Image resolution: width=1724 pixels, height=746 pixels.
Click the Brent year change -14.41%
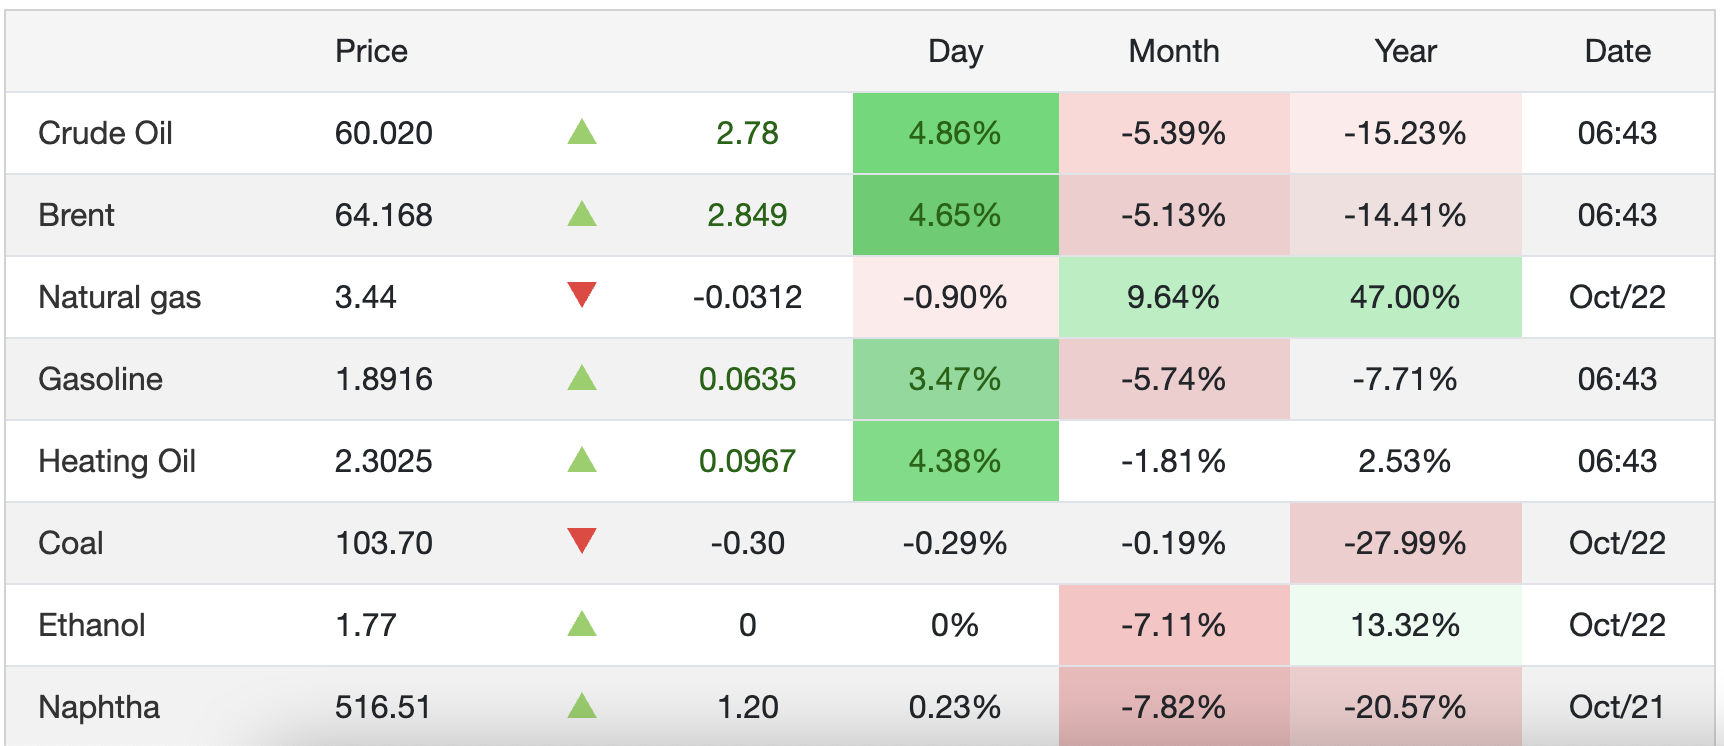(1405, 215)
